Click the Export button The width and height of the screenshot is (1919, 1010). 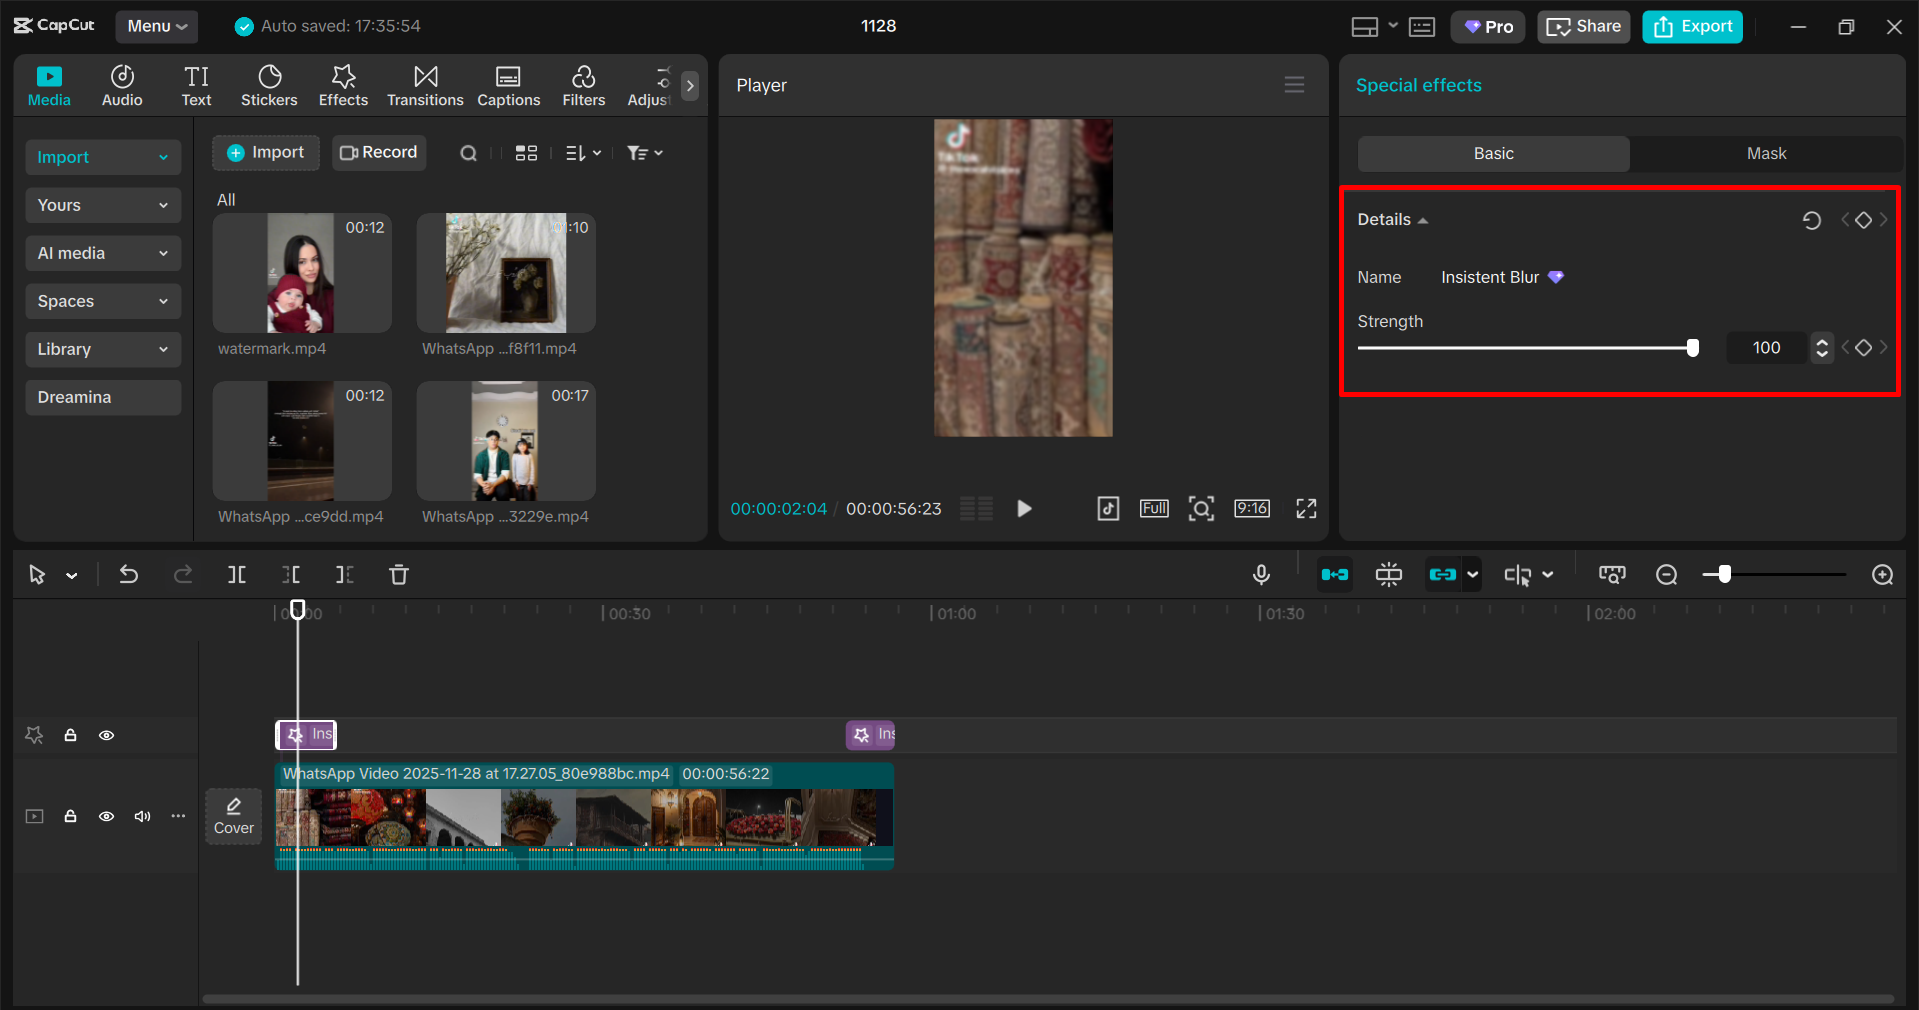point(1691,26)
